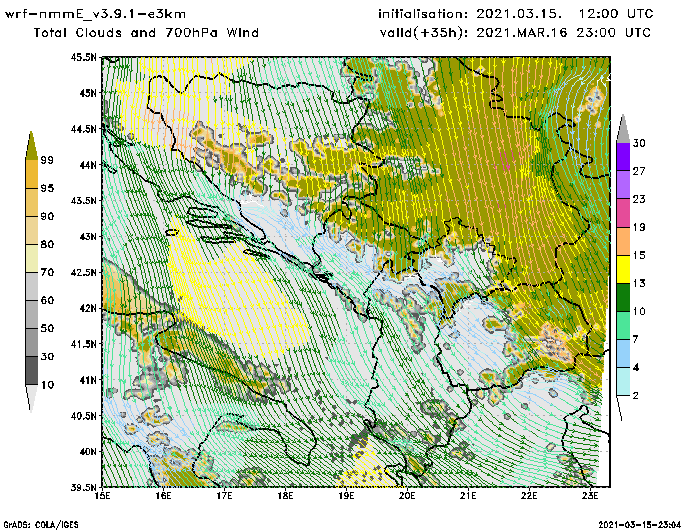Pick the dark gray 10–30 cloud swatch
700x530 pixels.
[x=32, y=371]
